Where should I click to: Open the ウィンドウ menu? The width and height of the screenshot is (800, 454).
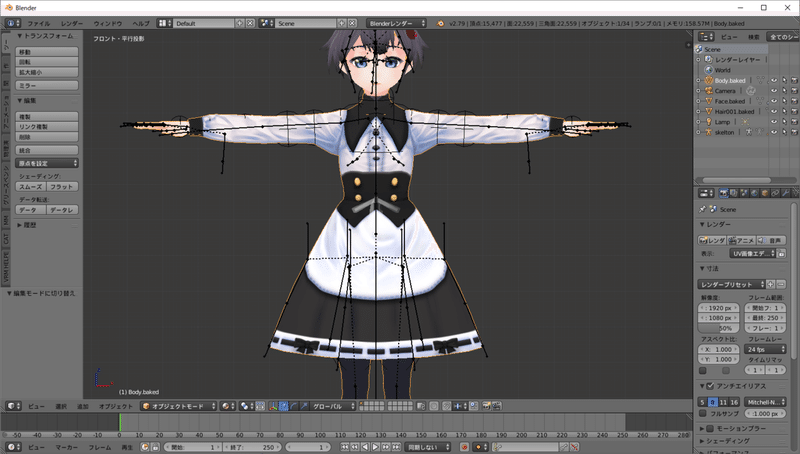[x=108, y=23]
